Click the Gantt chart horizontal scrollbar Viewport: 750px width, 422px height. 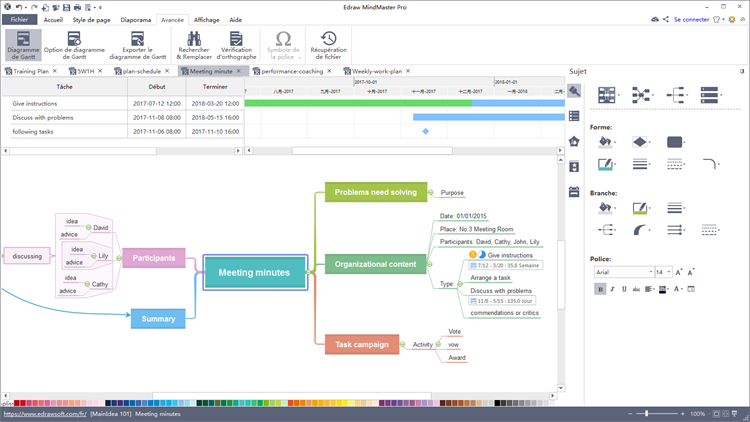(x=372, y=151)
